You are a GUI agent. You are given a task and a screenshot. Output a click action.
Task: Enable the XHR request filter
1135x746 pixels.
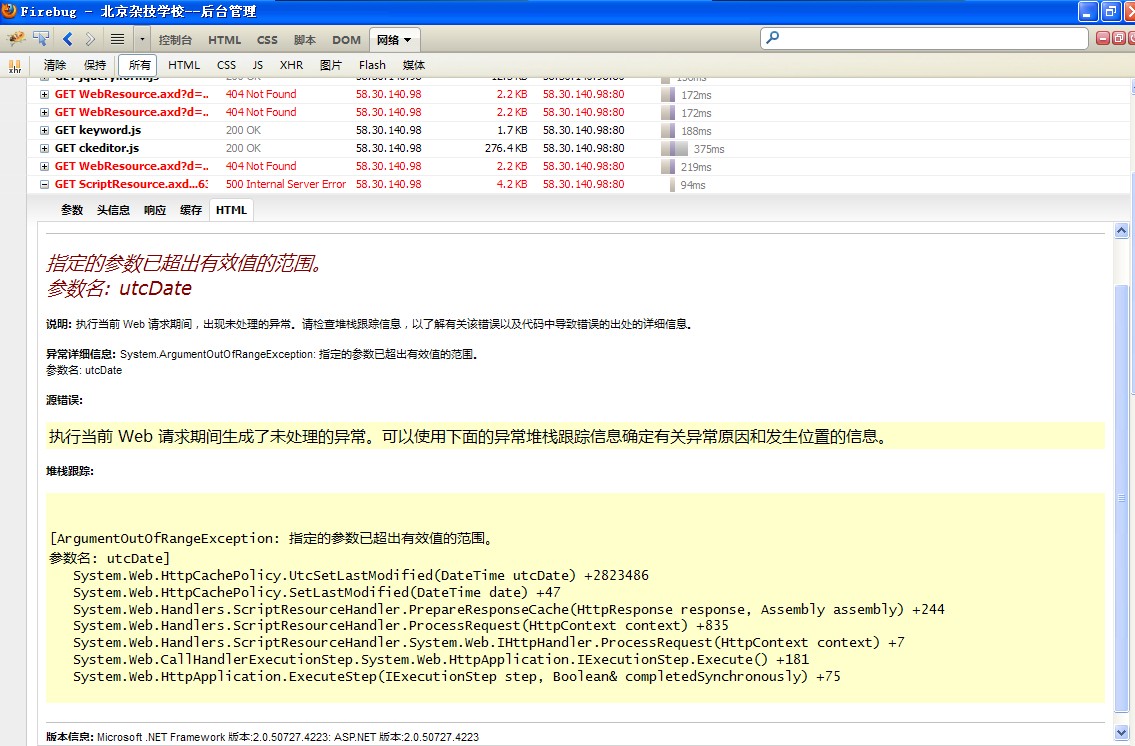pyautogui.click(x=291, y=65)
